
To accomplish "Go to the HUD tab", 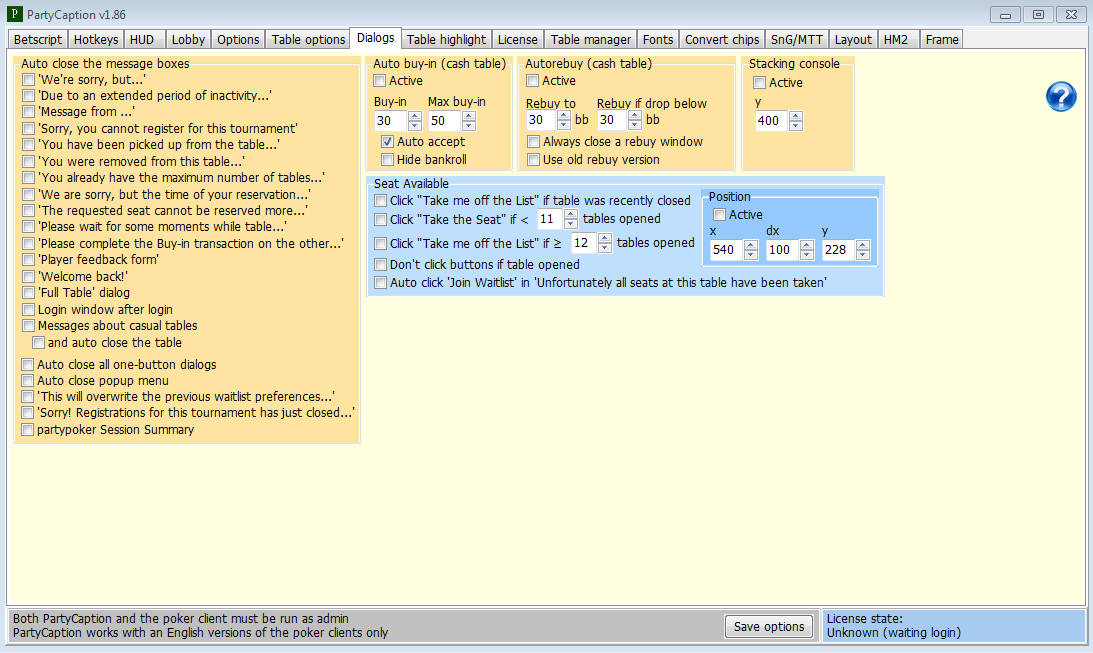I will click(142, 40).
